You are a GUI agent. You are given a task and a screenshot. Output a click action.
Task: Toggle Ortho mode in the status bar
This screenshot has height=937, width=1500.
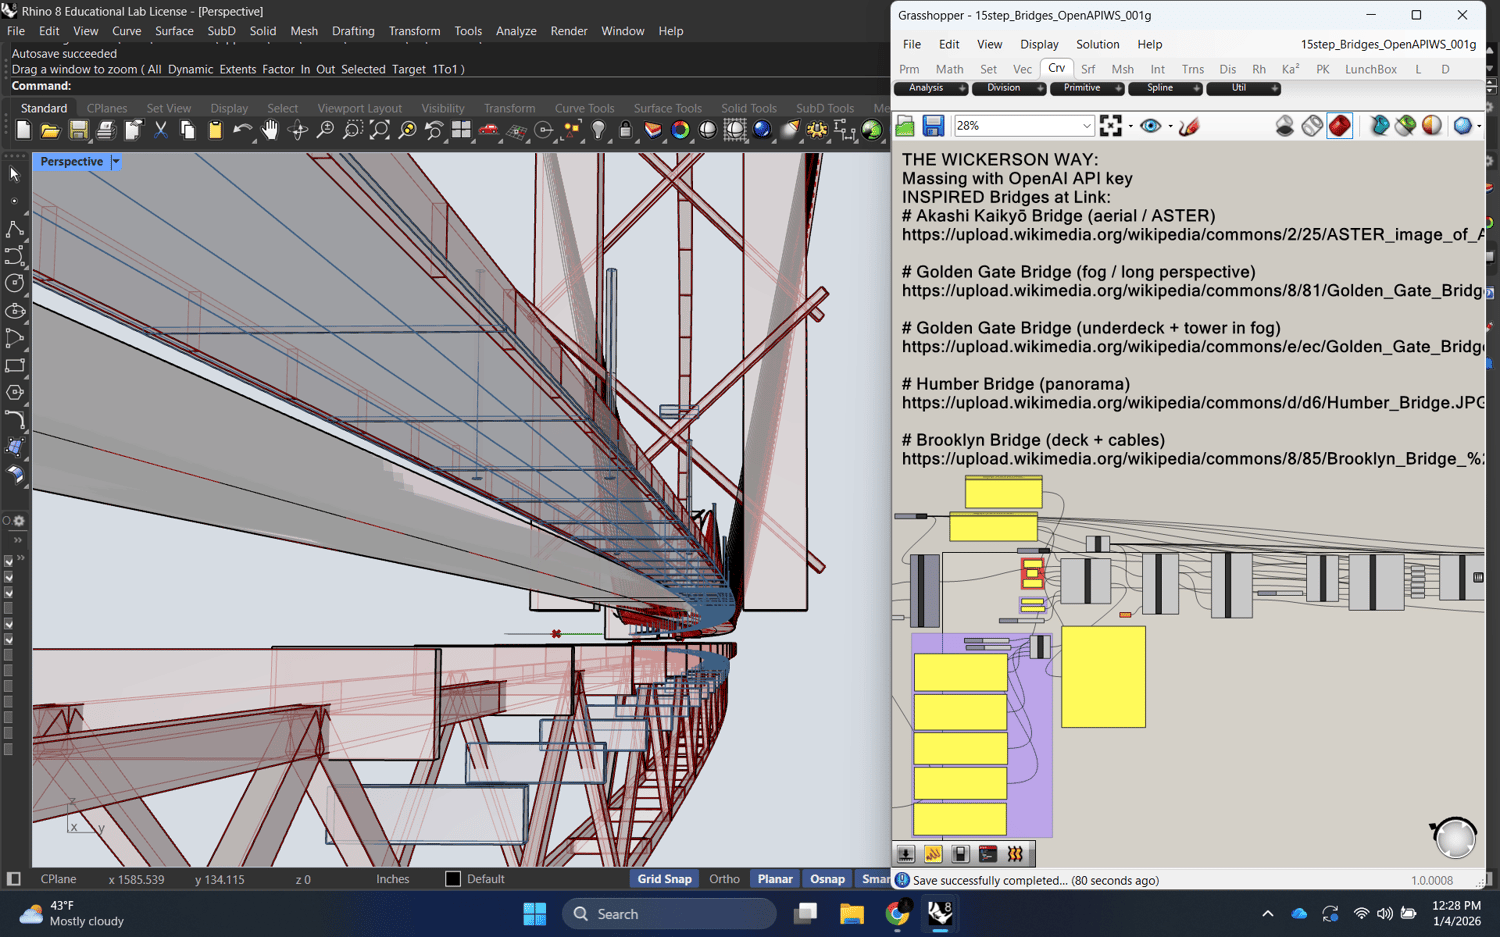point(724,879)
